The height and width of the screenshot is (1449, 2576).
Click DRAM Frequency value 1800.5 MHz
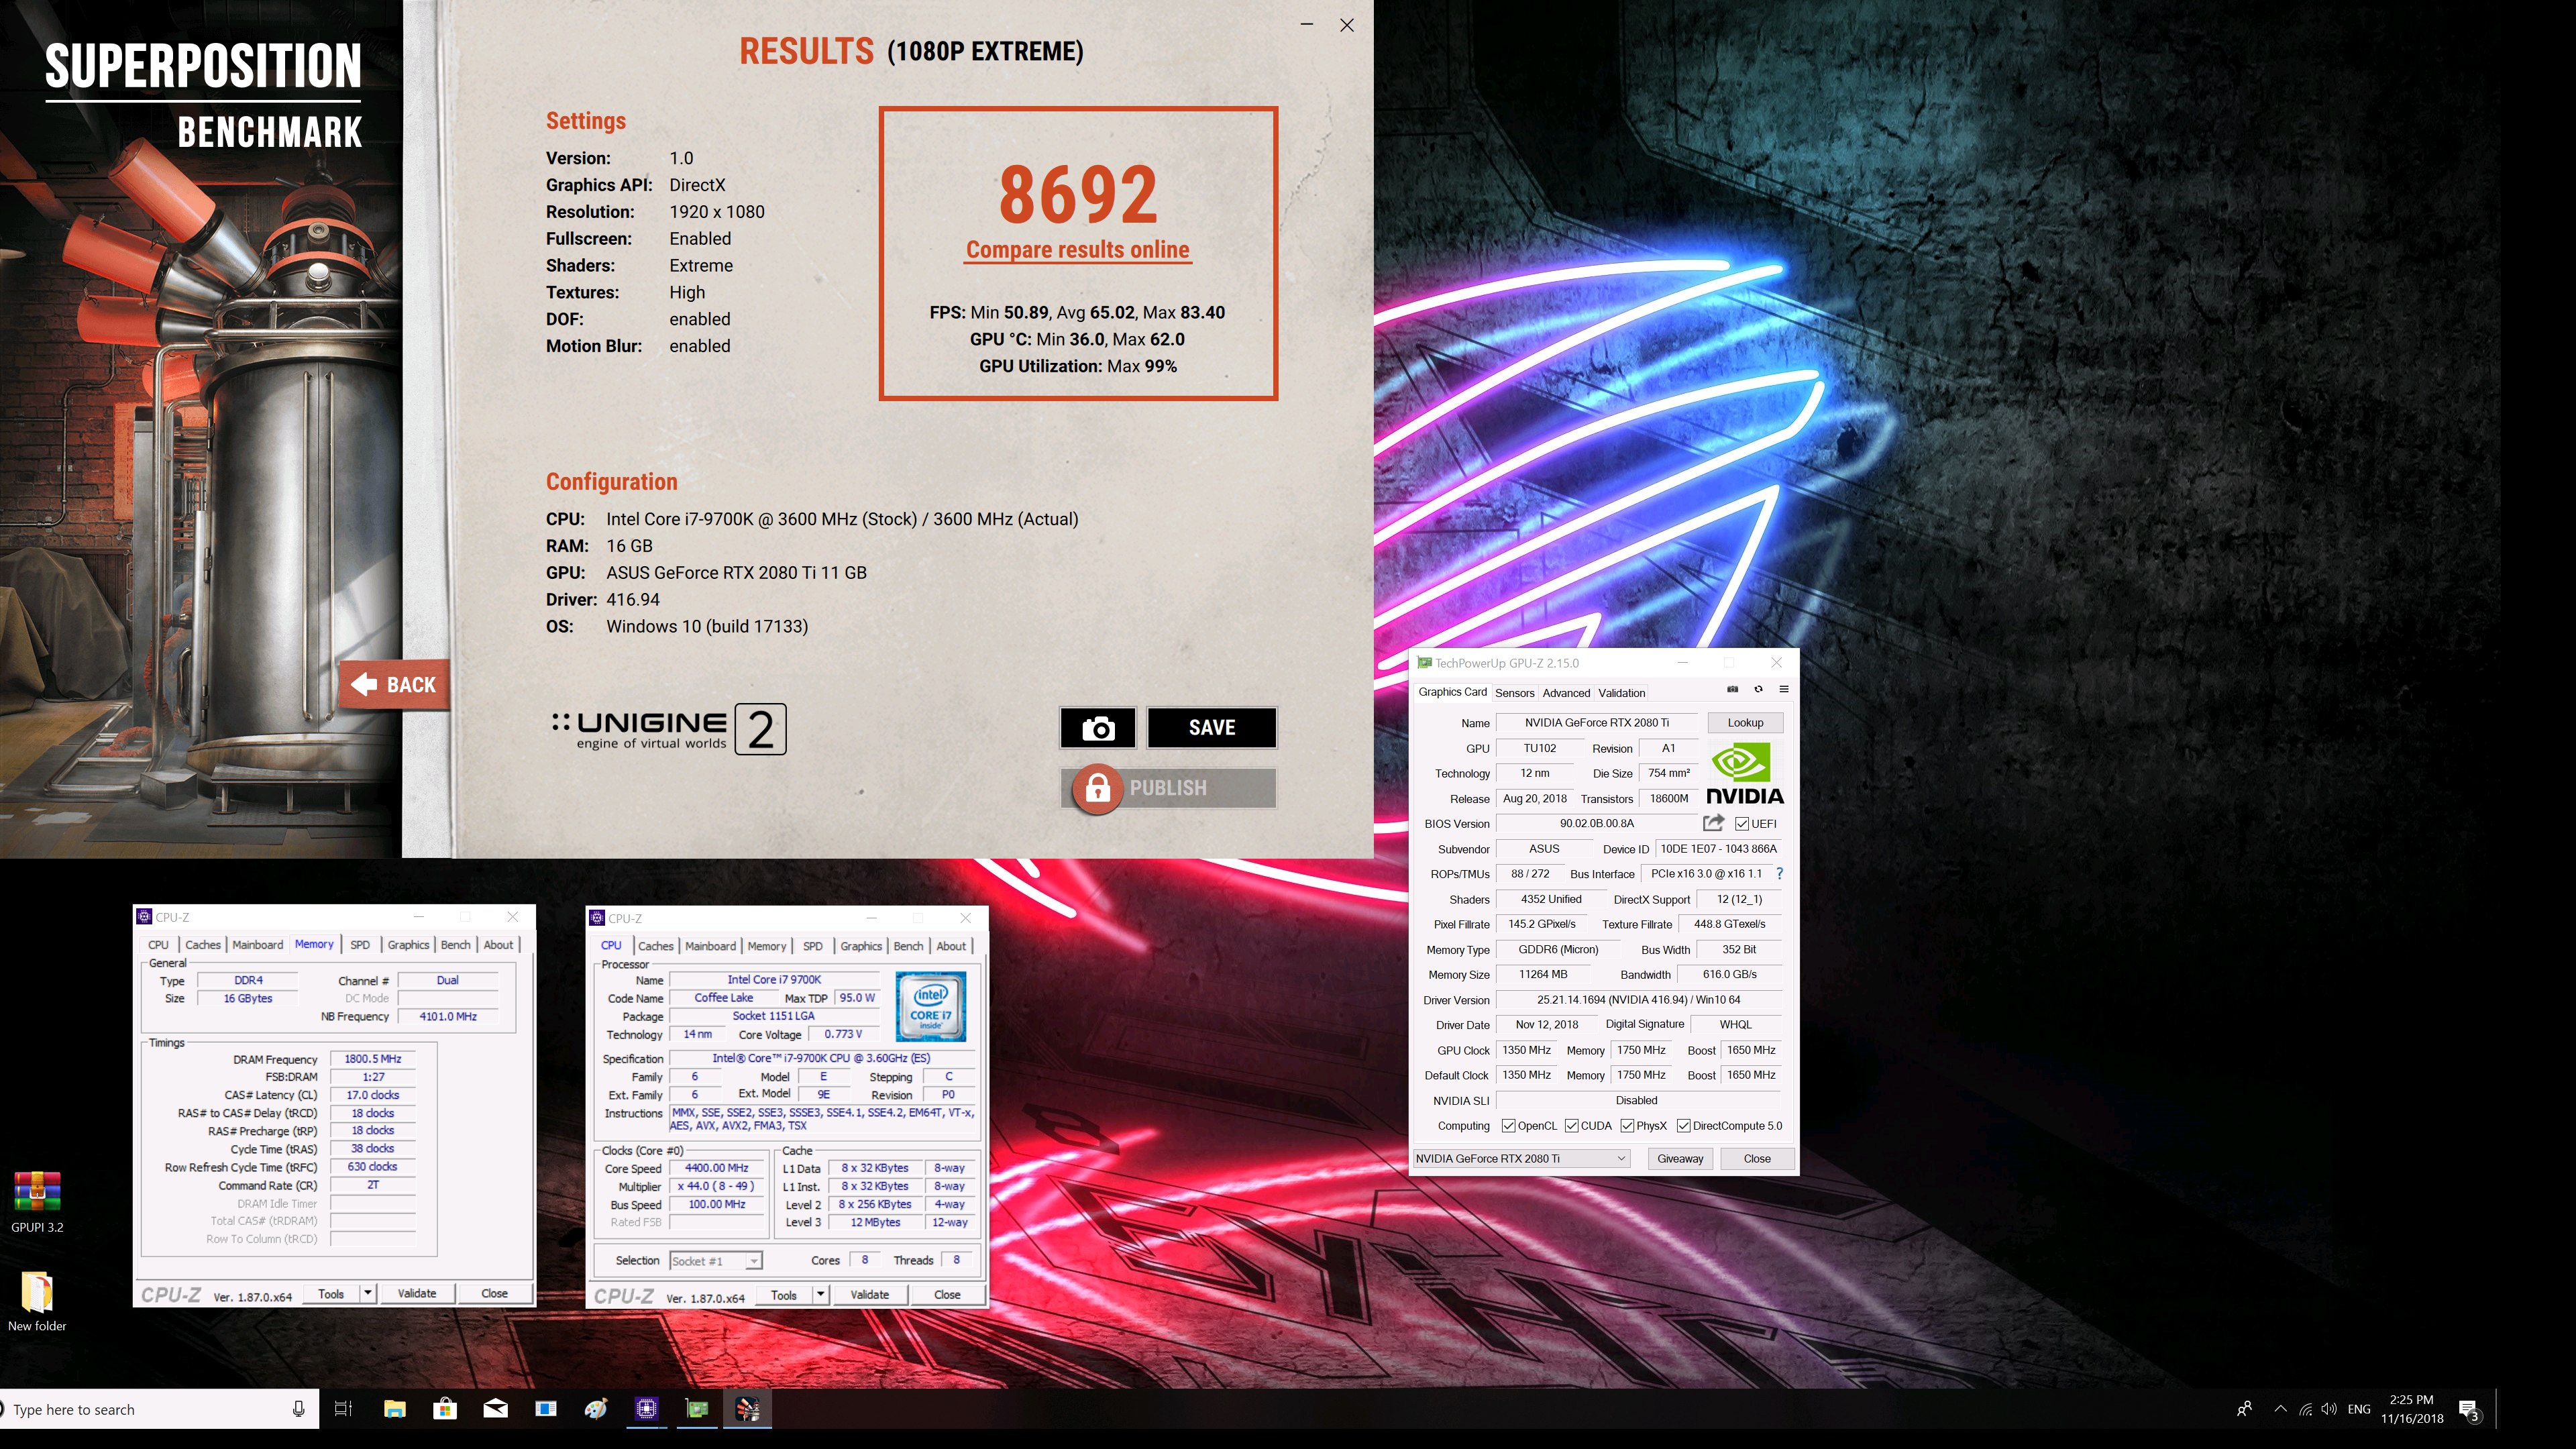click(x=372, y=1059)
